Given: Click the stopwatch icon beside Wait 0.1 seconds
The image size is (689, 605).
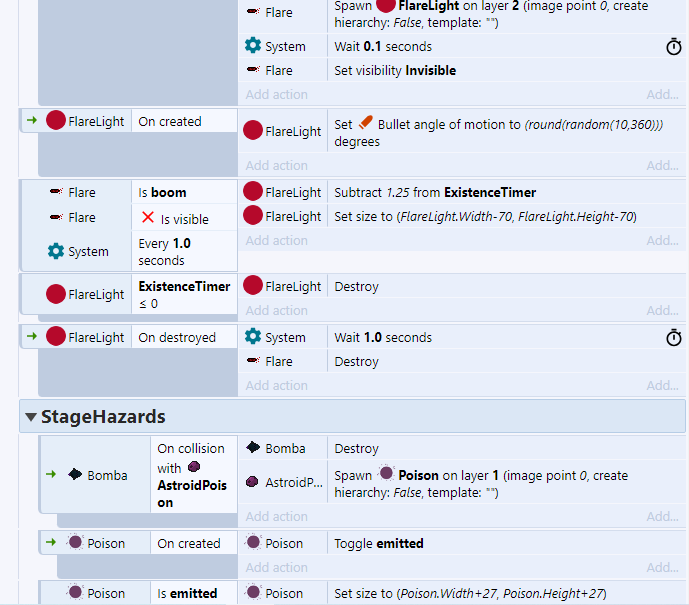Looking at the screenshot, I should coord(674,47).
